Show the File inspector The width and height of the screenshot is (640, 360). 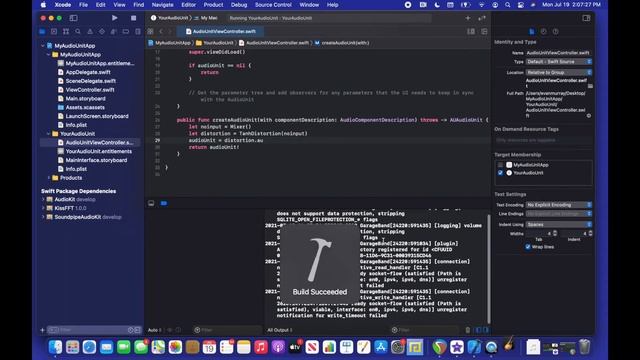(x=531, y=31)
